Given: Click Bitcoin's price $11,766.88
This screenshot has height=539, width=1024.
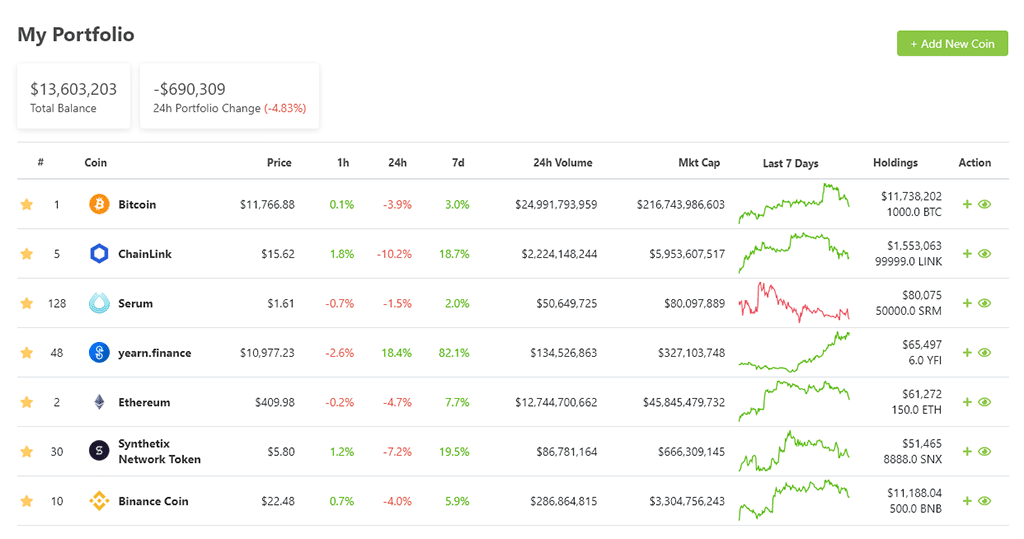Looking at the screenshot, I should click(x=267, y=204).
